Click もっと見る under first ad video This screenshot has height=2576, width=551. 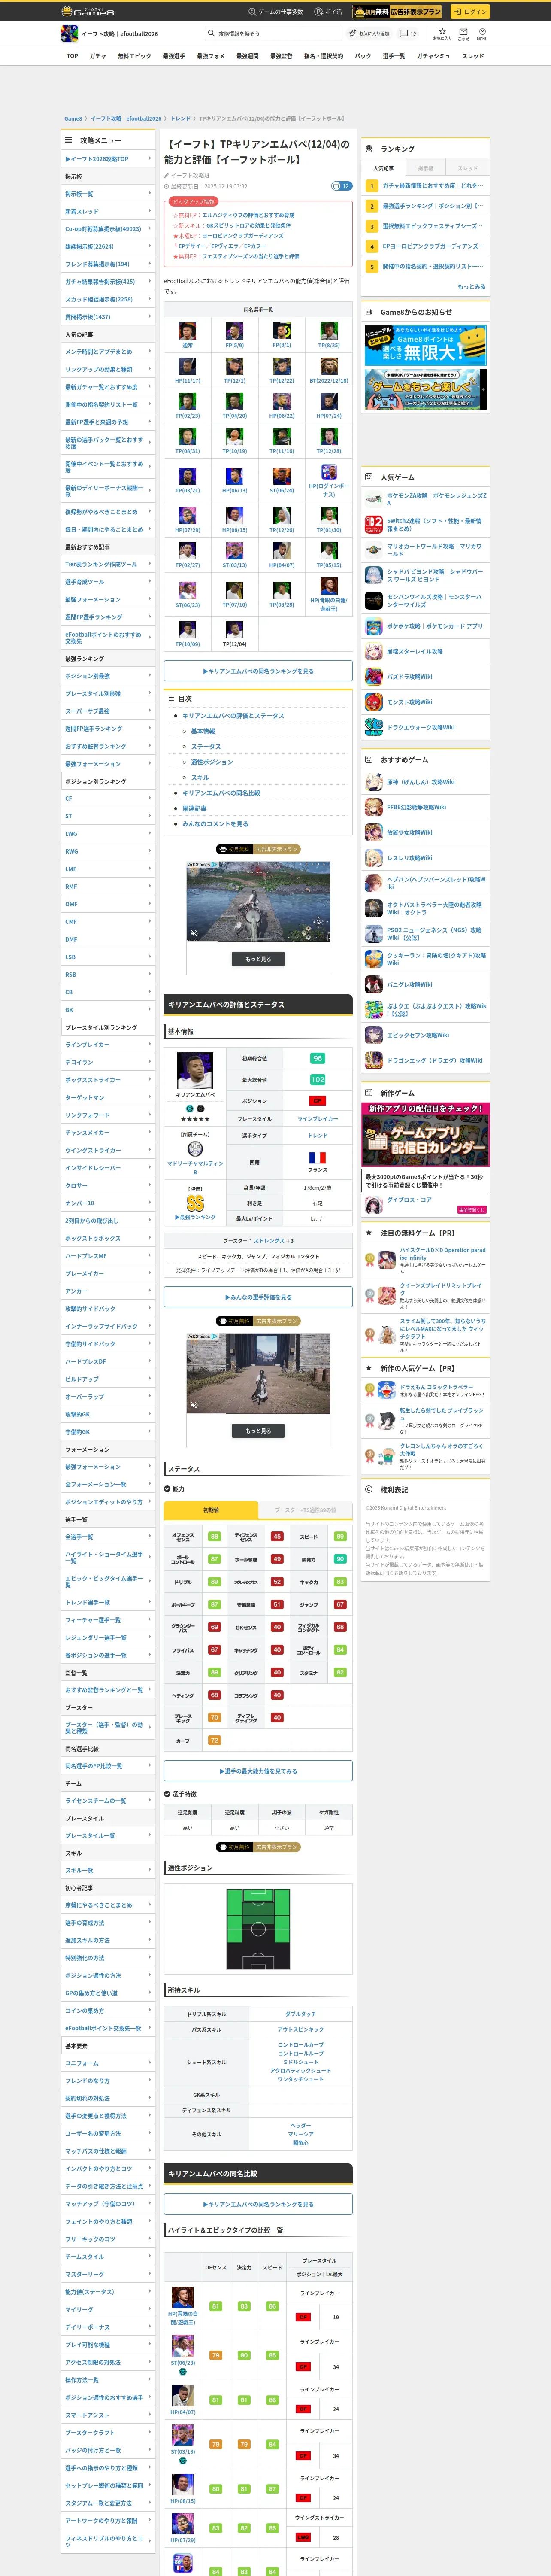[258, 959]
